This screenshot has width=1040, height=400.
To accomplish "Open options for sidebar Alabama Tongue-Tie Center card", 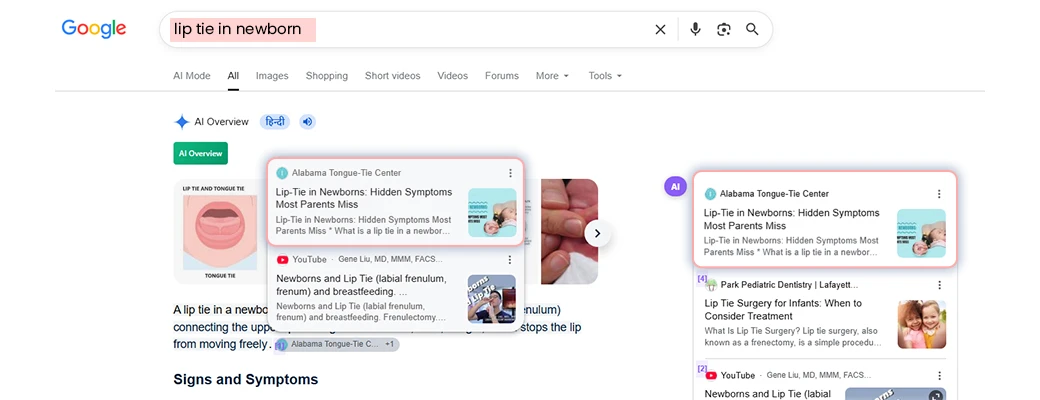I will [939, 194].
